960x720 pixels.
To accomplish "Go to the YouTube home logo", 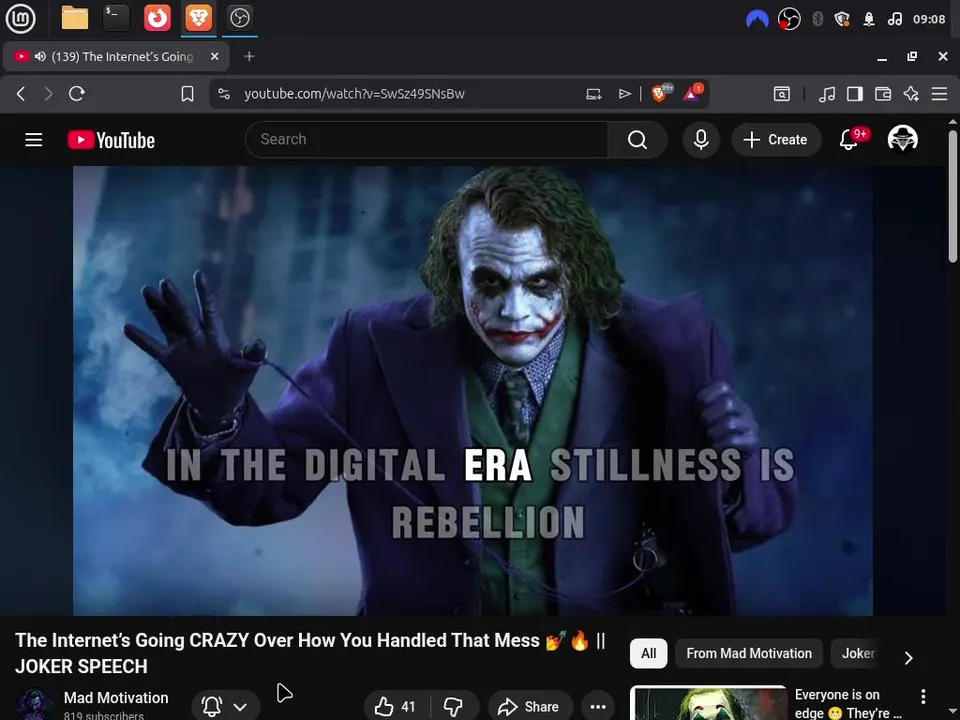I will click(x=111, y=140).
